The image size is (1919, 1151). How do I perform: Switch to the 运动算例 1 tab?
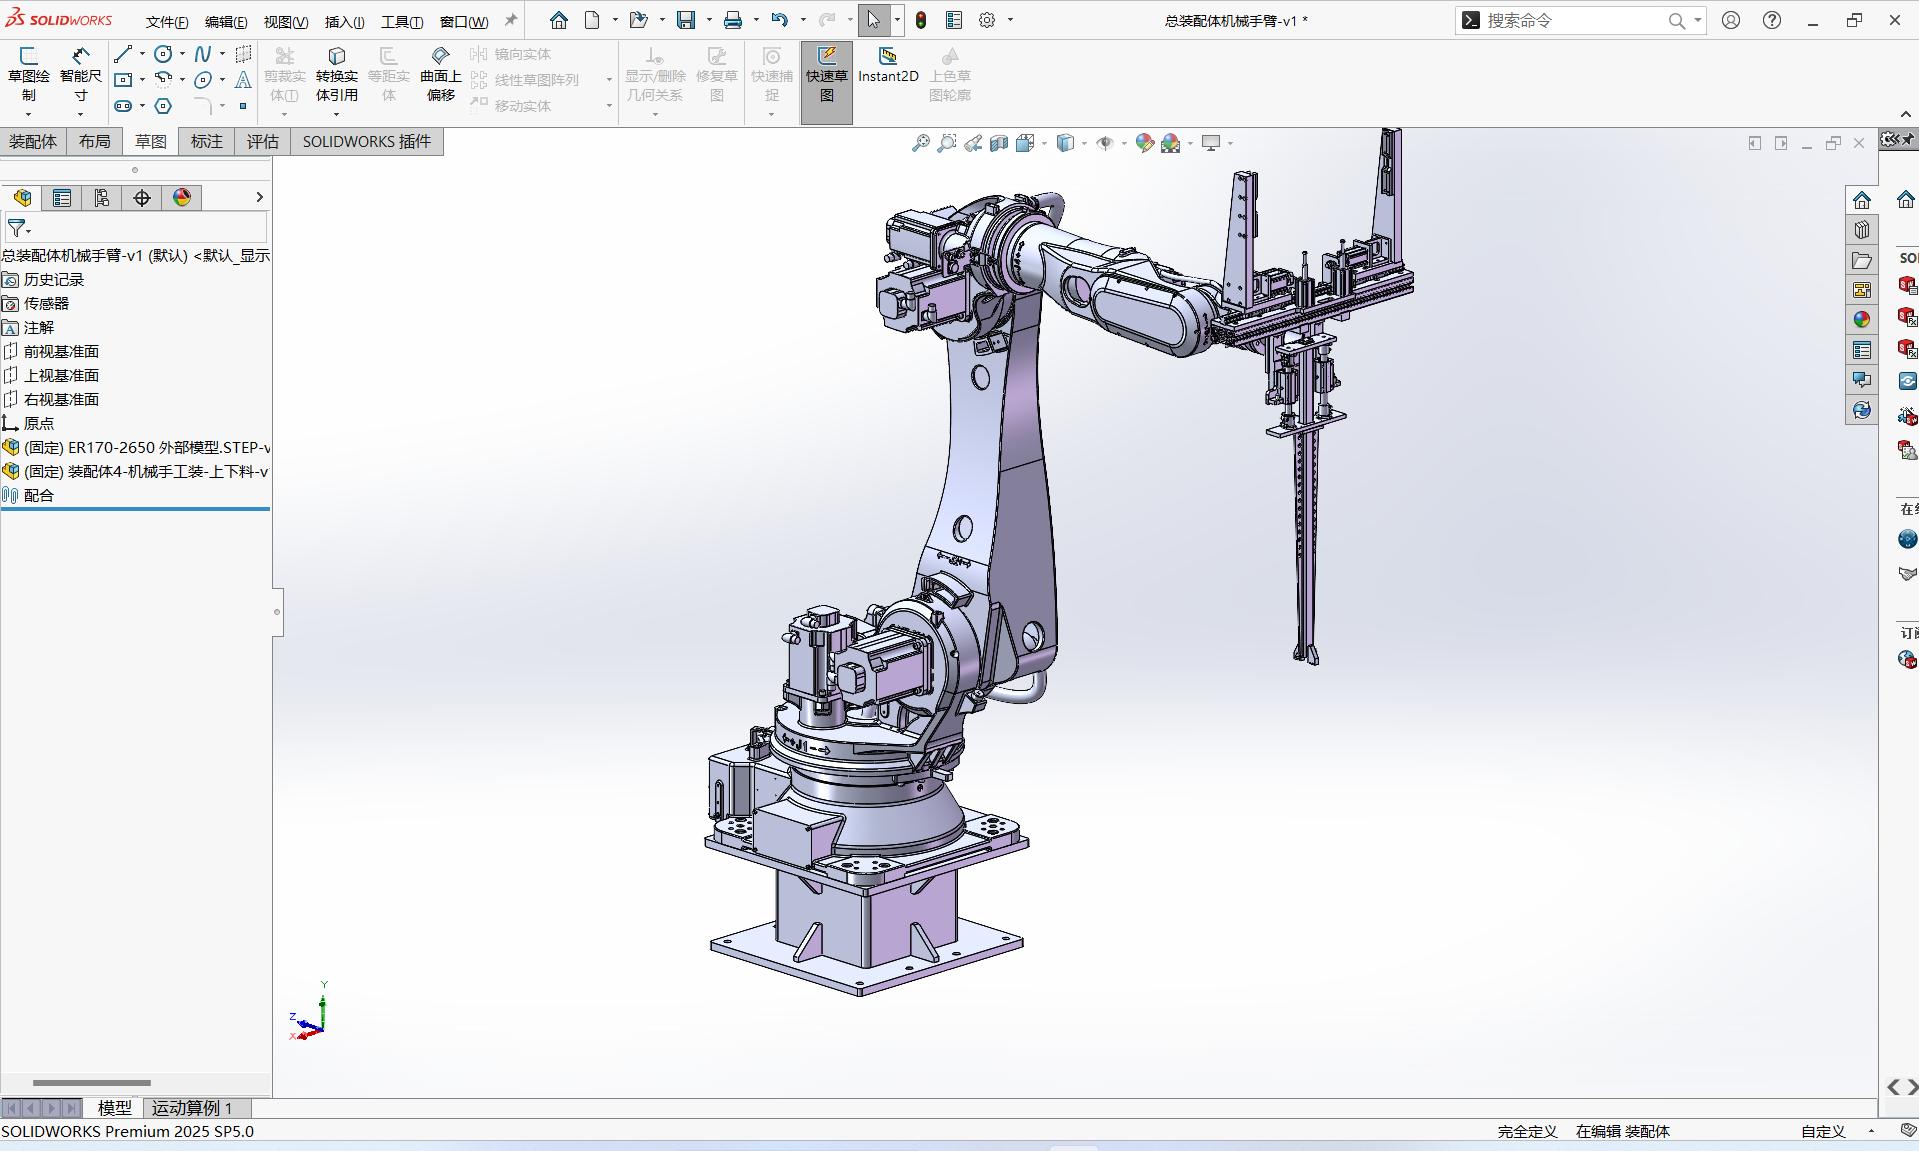[x=192, y=1108]
